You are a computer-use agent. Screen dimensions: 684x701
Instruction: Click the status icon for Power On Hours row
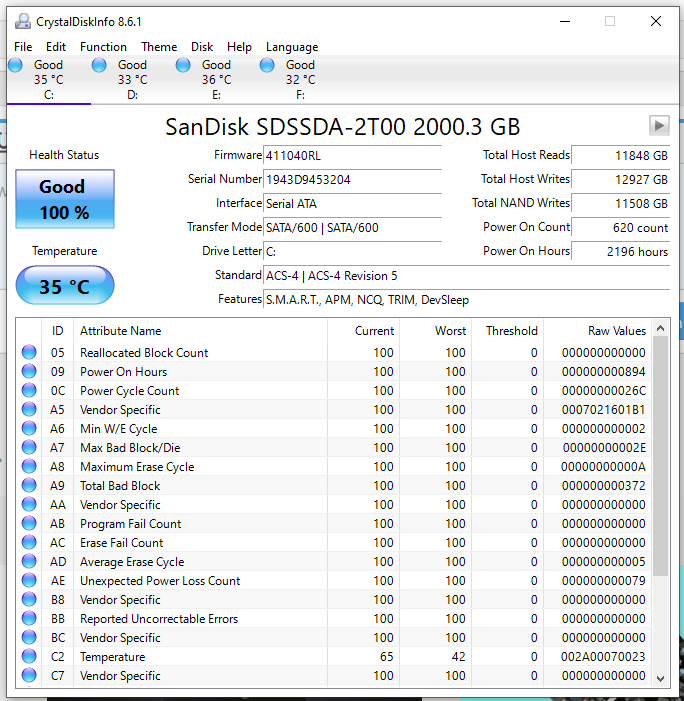pyautogui.click(x=29, y=372)
